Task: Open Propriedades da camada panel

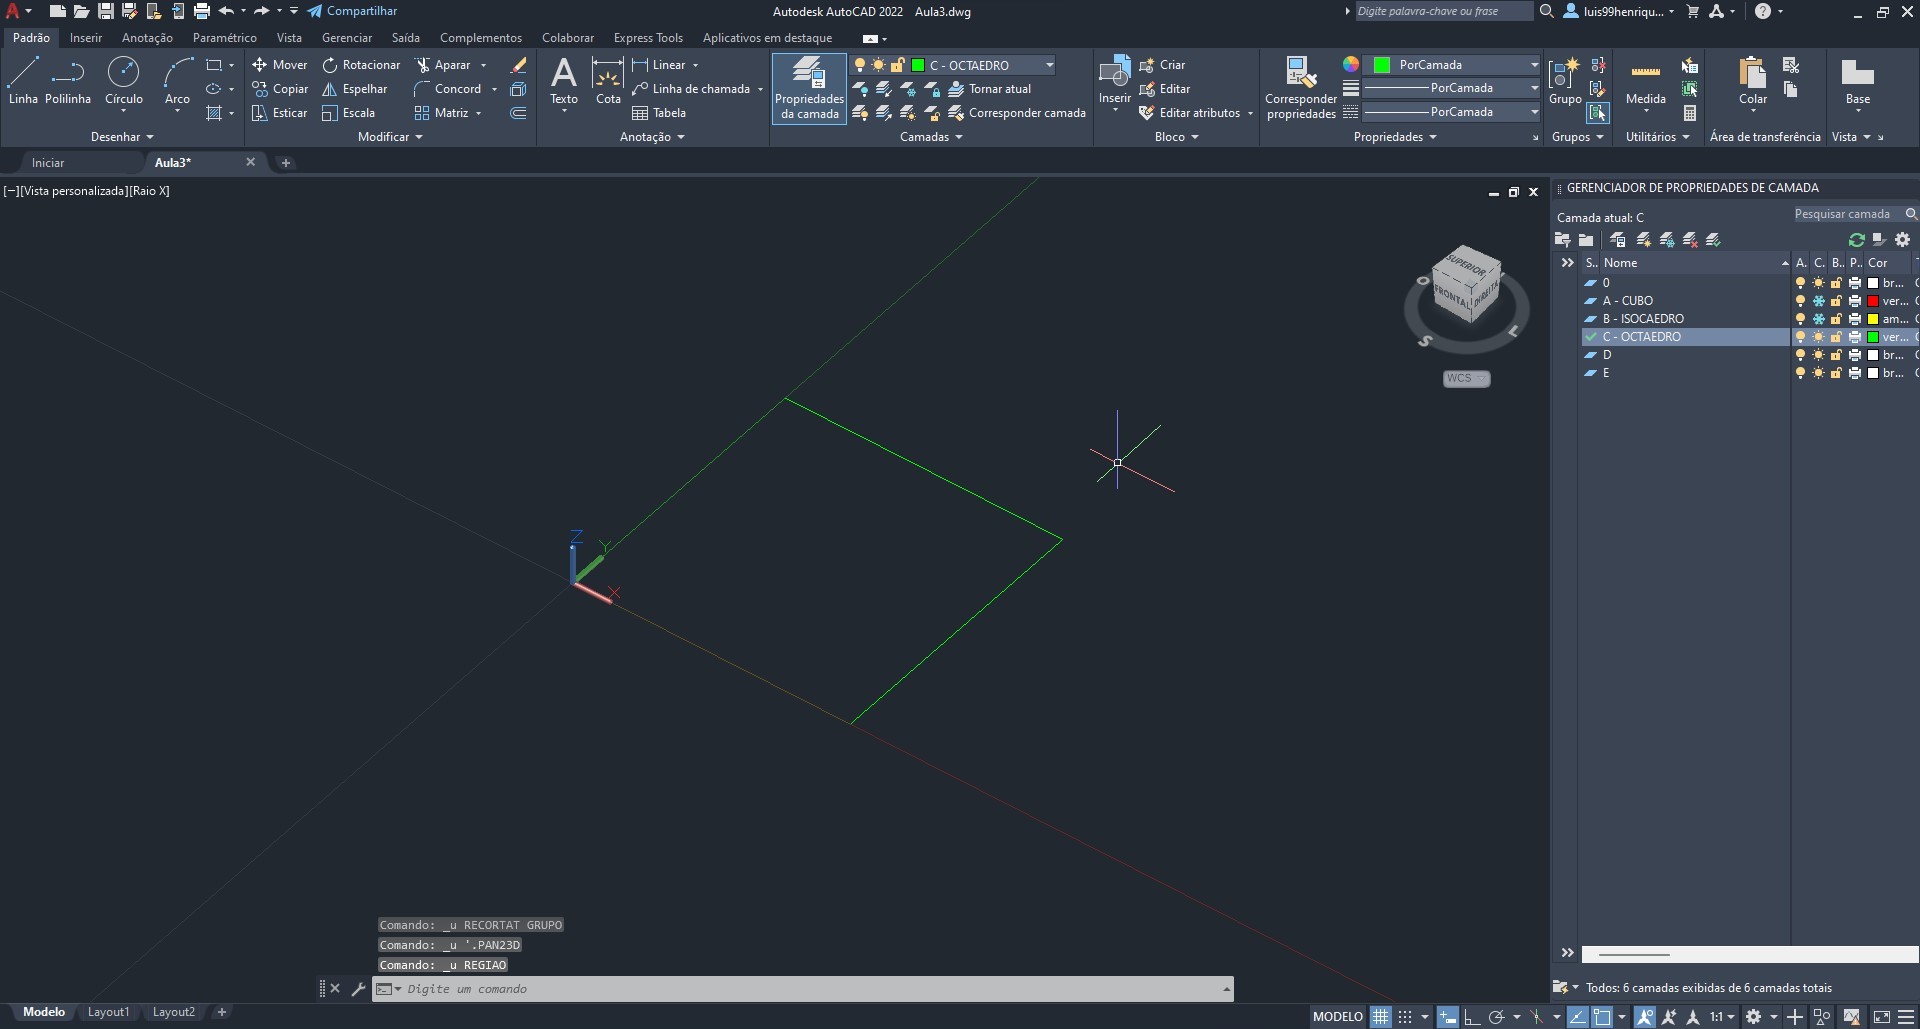Action: [x=809, y=88]
